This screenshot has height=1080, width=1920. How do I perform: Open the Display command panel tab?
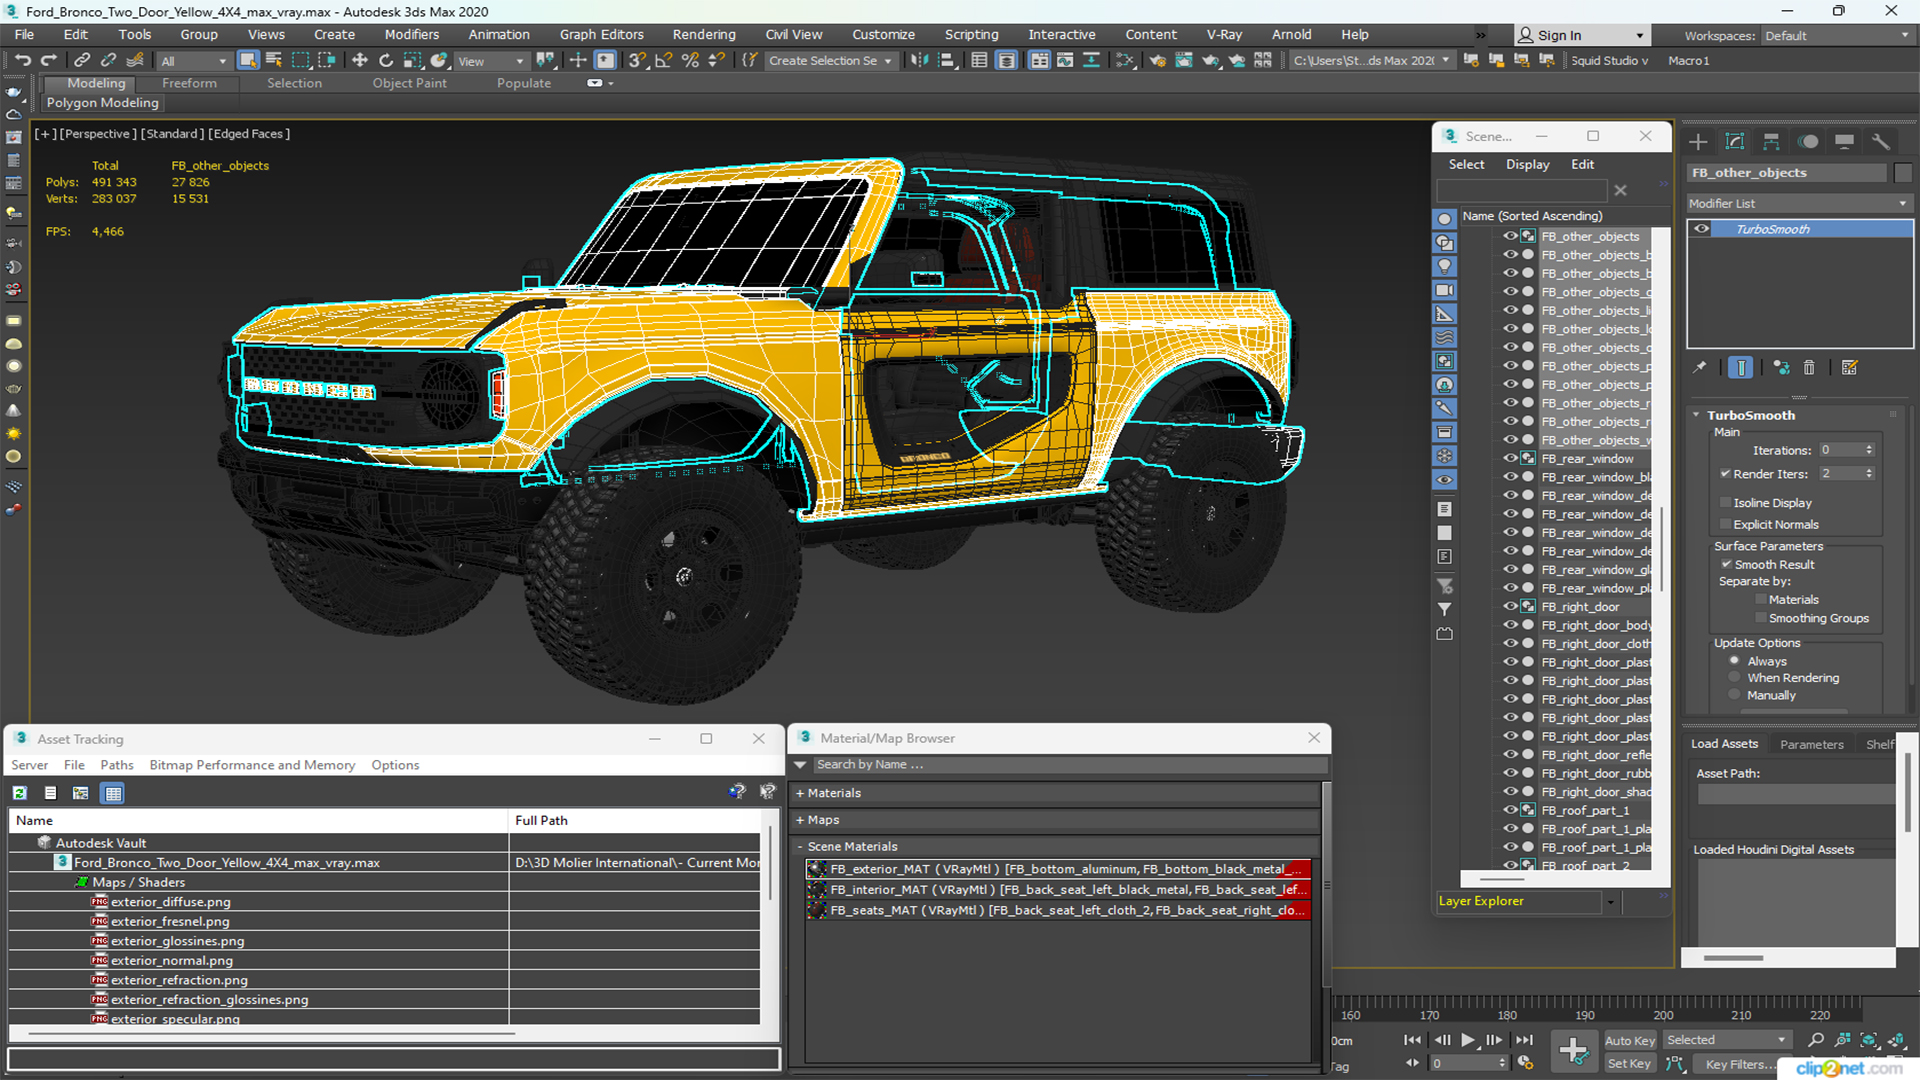(1844, 142)
